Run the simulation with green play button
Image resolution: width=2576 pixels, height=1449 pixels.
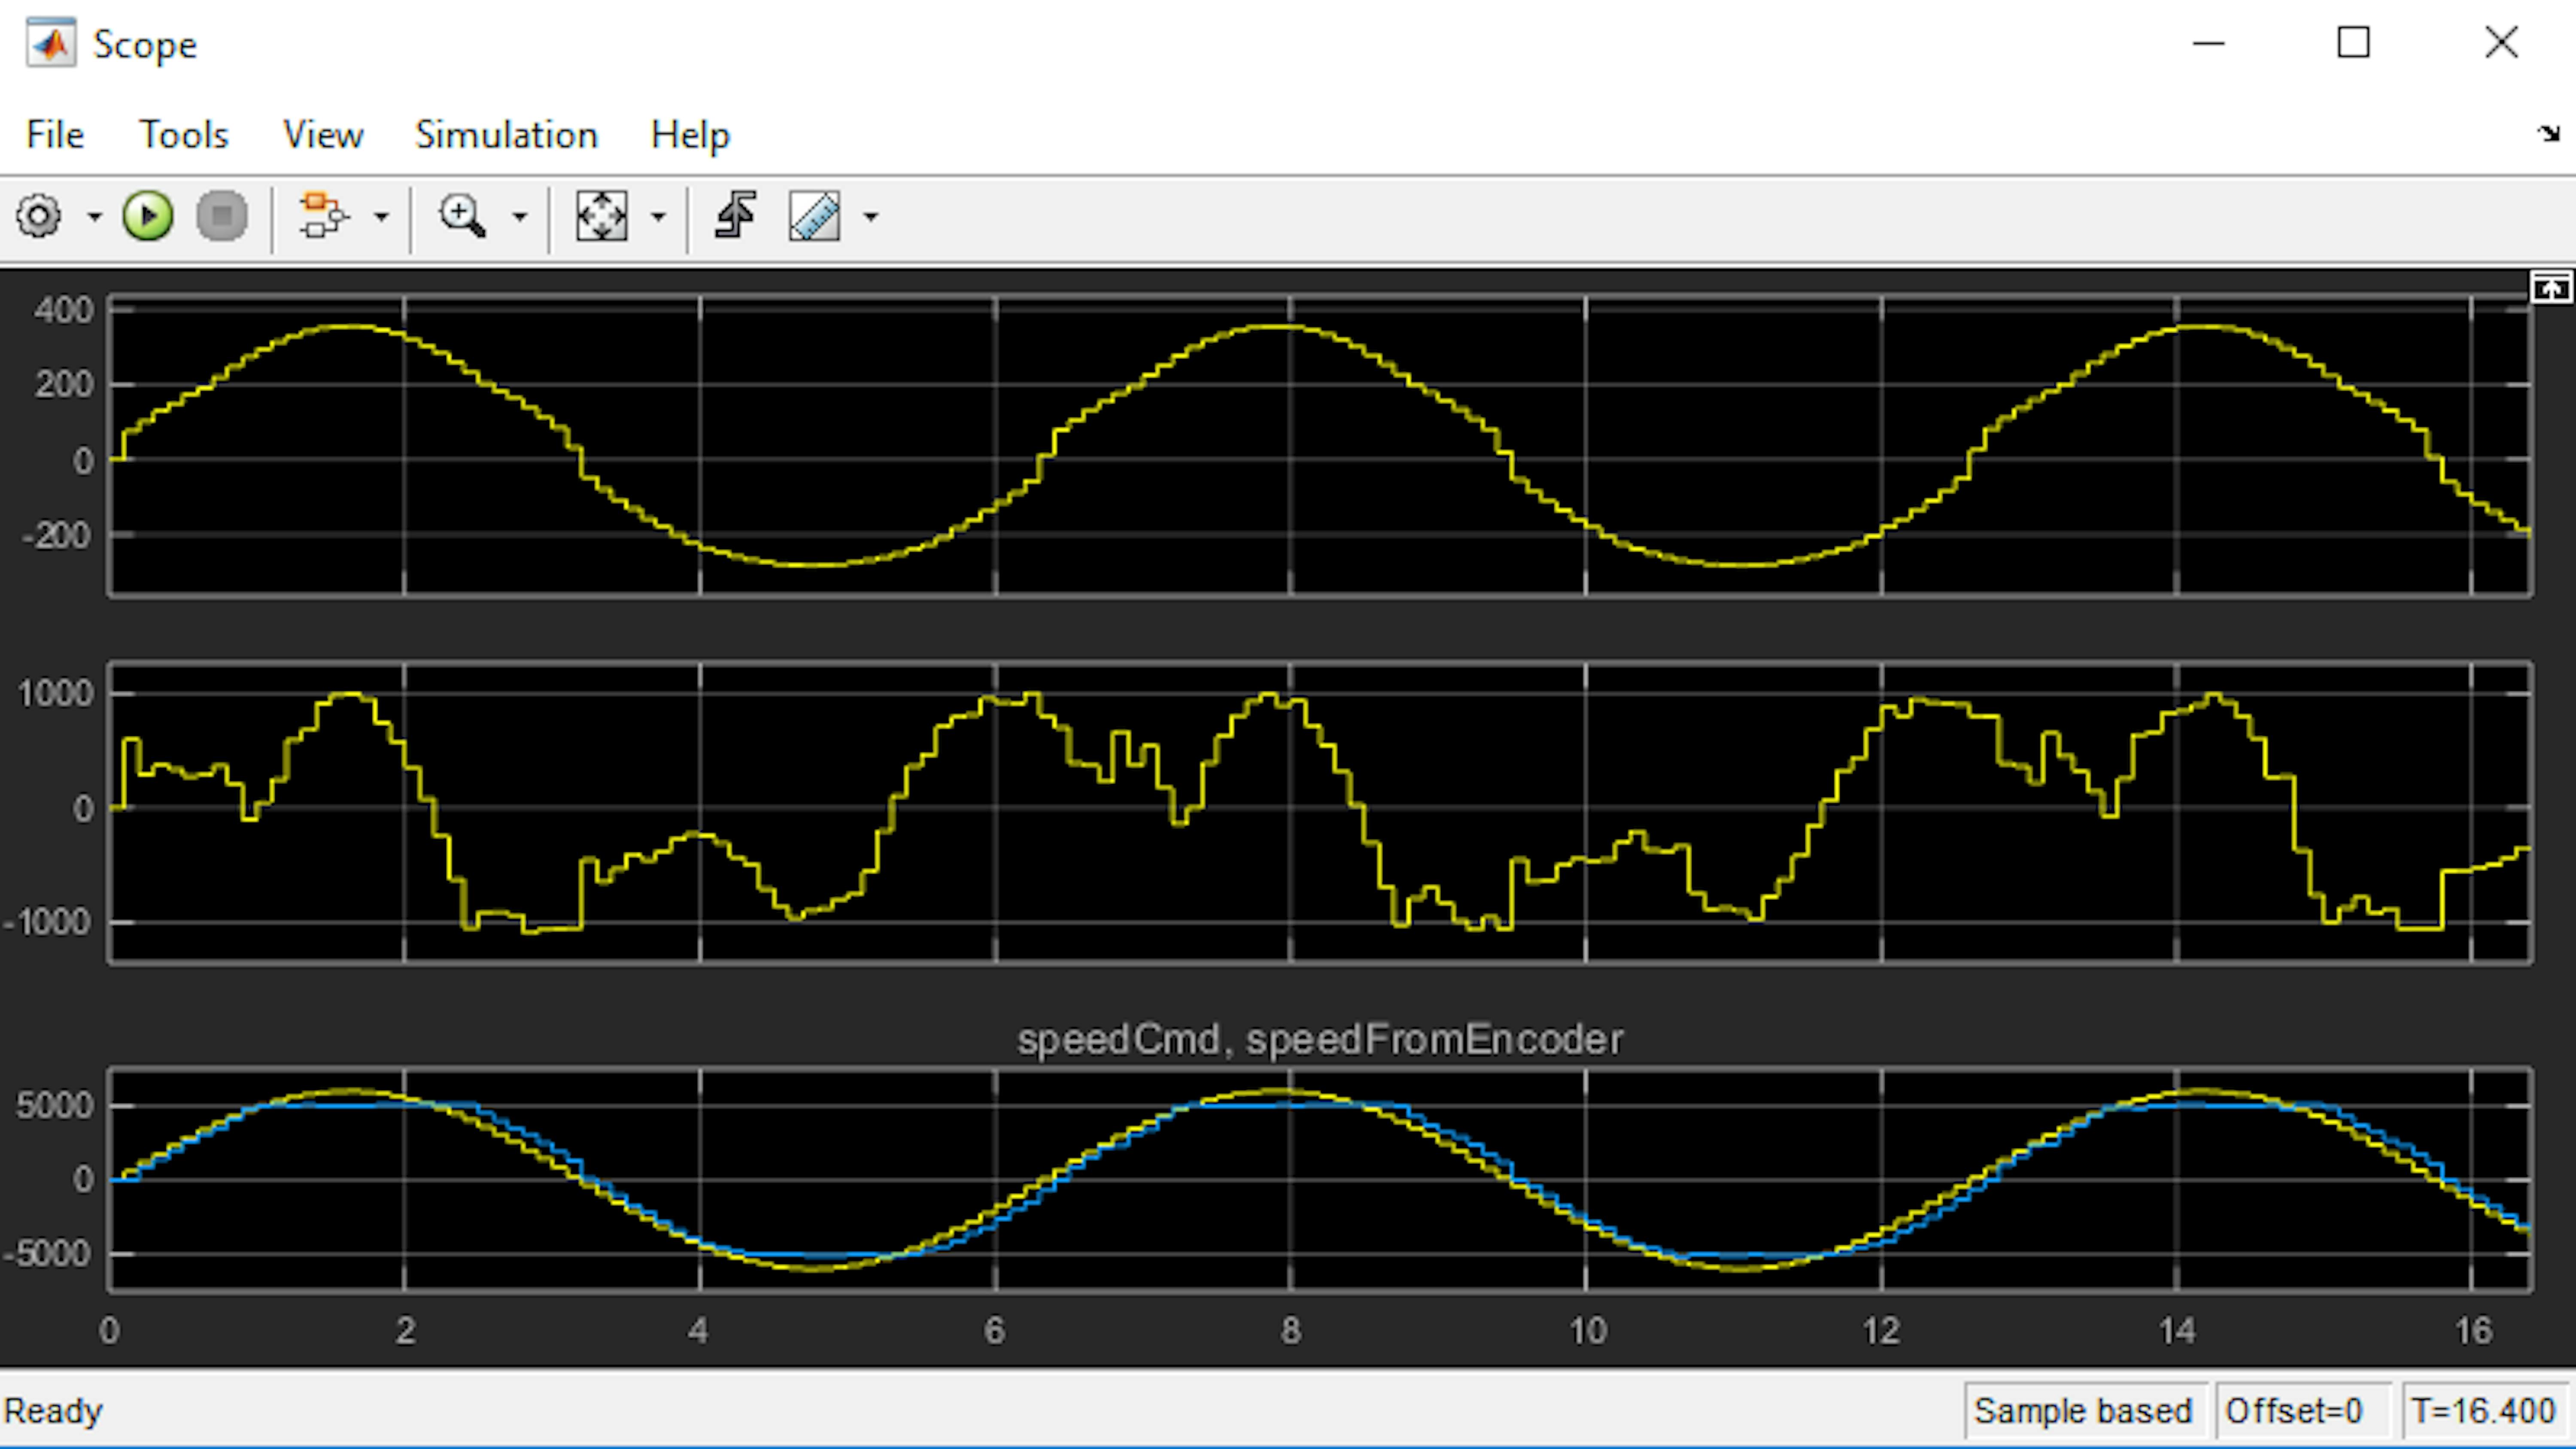point(148,216)
